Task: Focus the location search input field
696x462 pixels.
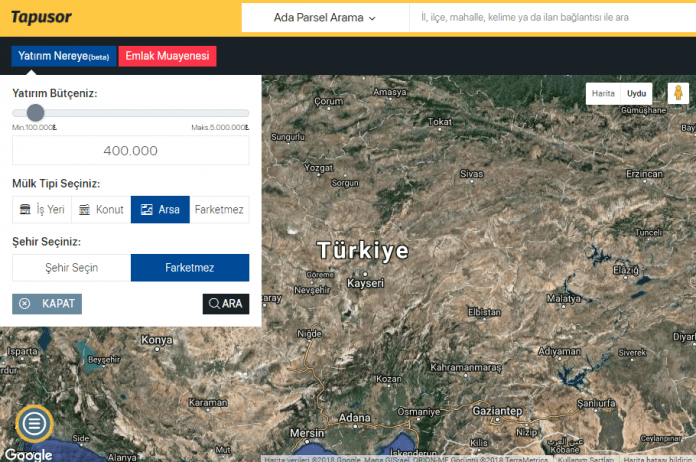Action: [552, 18]
